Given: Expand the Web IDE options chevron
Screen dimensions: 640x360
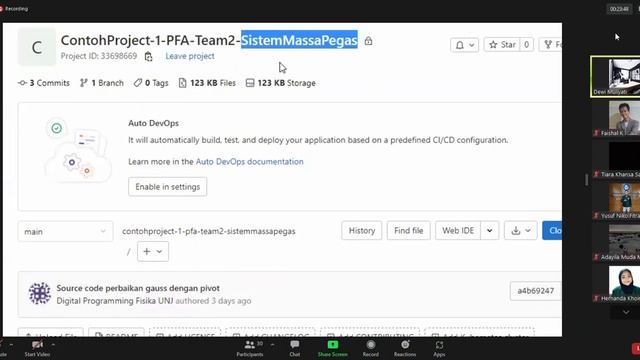Looking at the screenshot, I should [490, 231].
